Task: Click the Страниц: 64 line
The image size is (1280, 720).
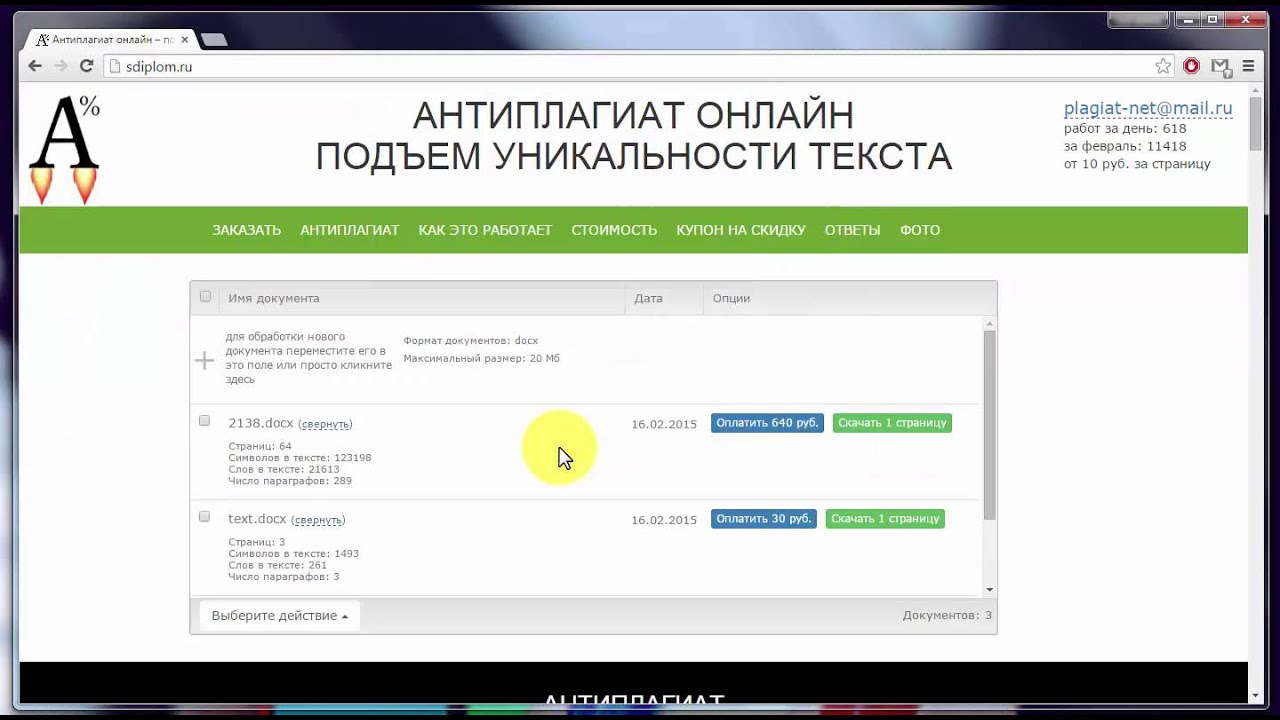Action: click(260, 446)
